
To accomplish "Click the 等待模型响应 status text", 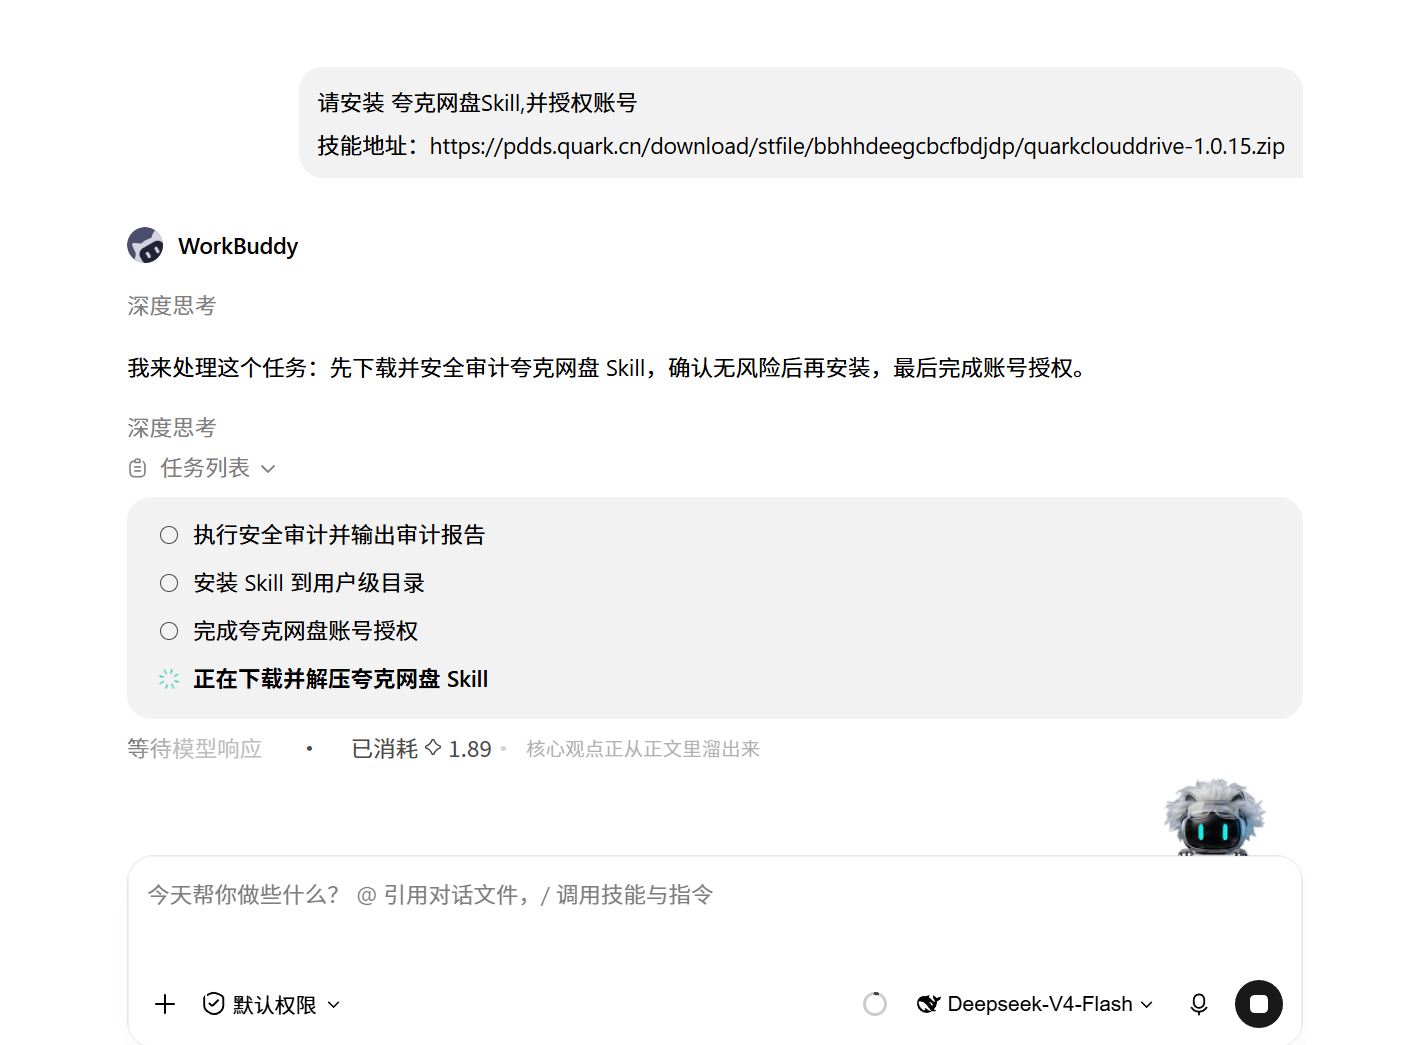I will (x=195, y=749).
